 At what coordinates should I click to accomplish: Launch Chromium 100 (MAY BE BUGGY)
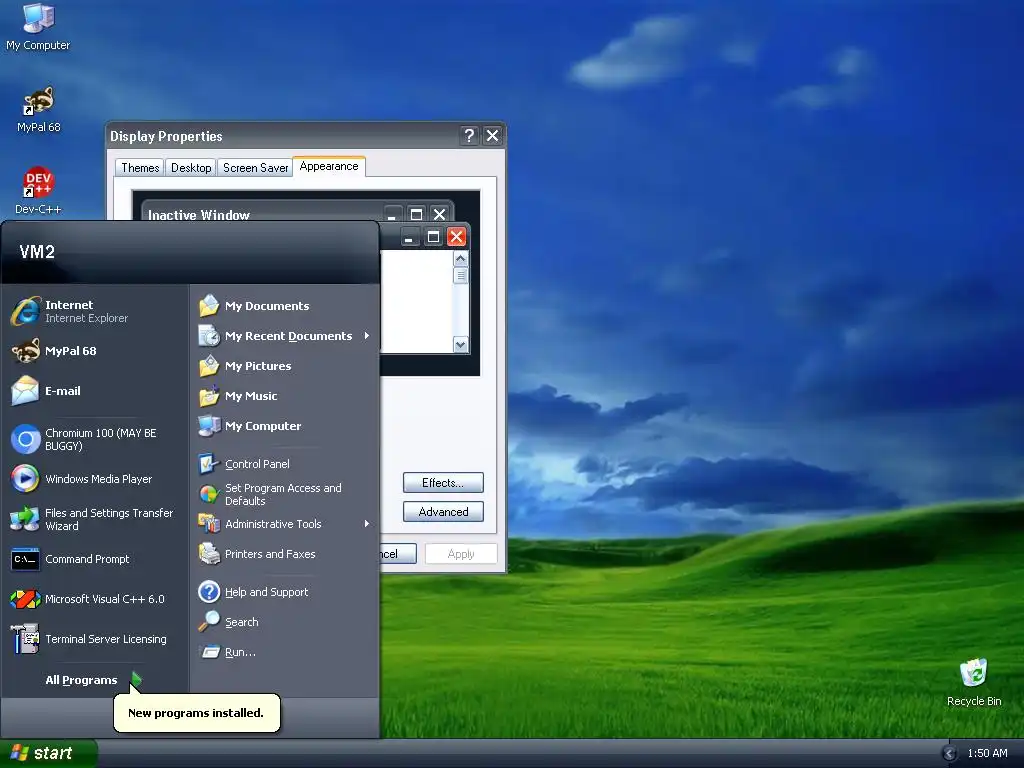pos(95,440)
